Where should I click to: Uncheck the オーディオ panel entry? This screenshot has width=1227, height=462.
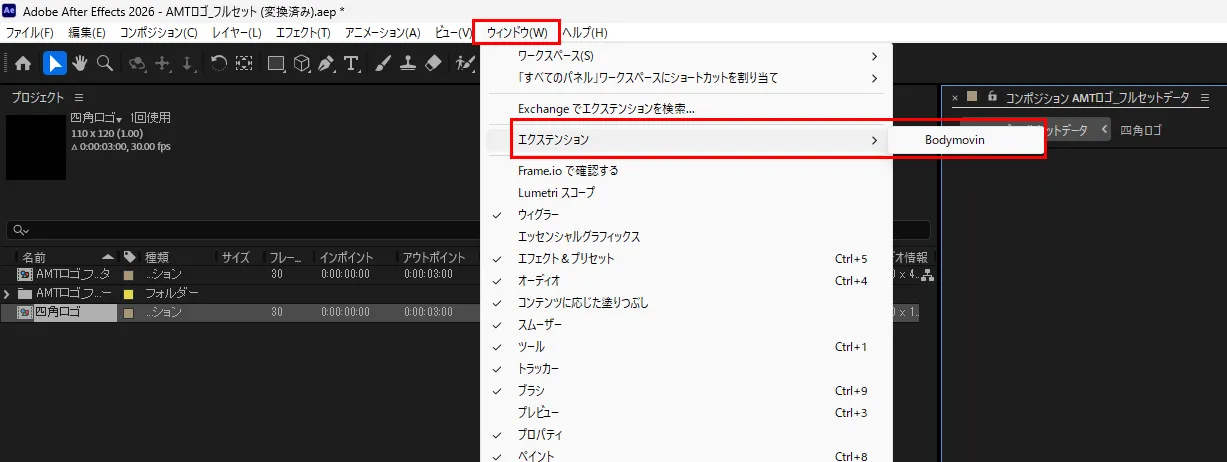click(x=538, y=280)
